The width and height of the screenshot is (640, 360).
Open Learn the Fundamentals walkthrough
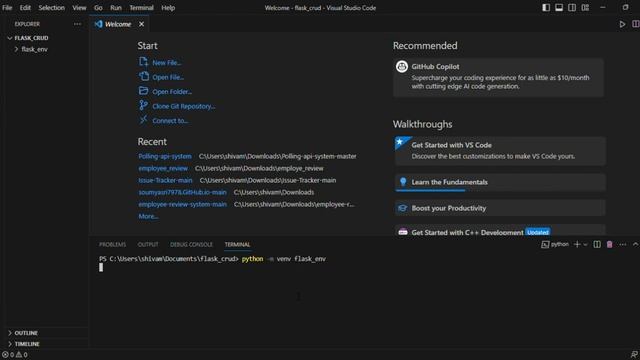tap(500, 182)
